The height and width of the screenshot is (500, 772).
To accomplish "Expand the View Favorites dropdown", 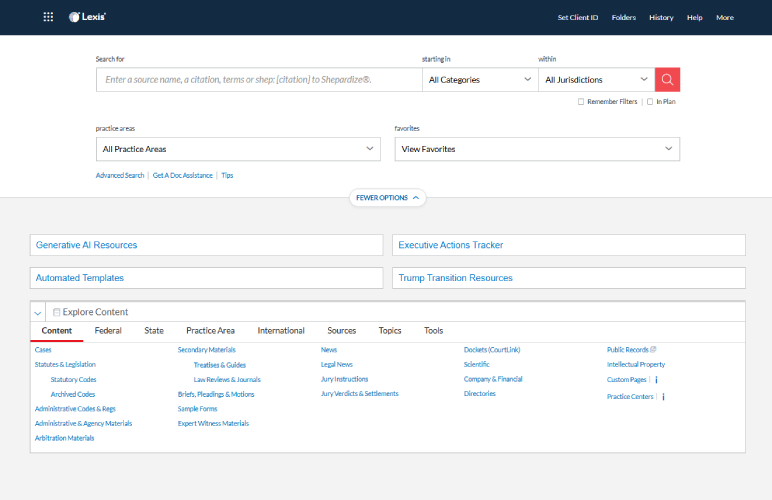I will 537,149.
